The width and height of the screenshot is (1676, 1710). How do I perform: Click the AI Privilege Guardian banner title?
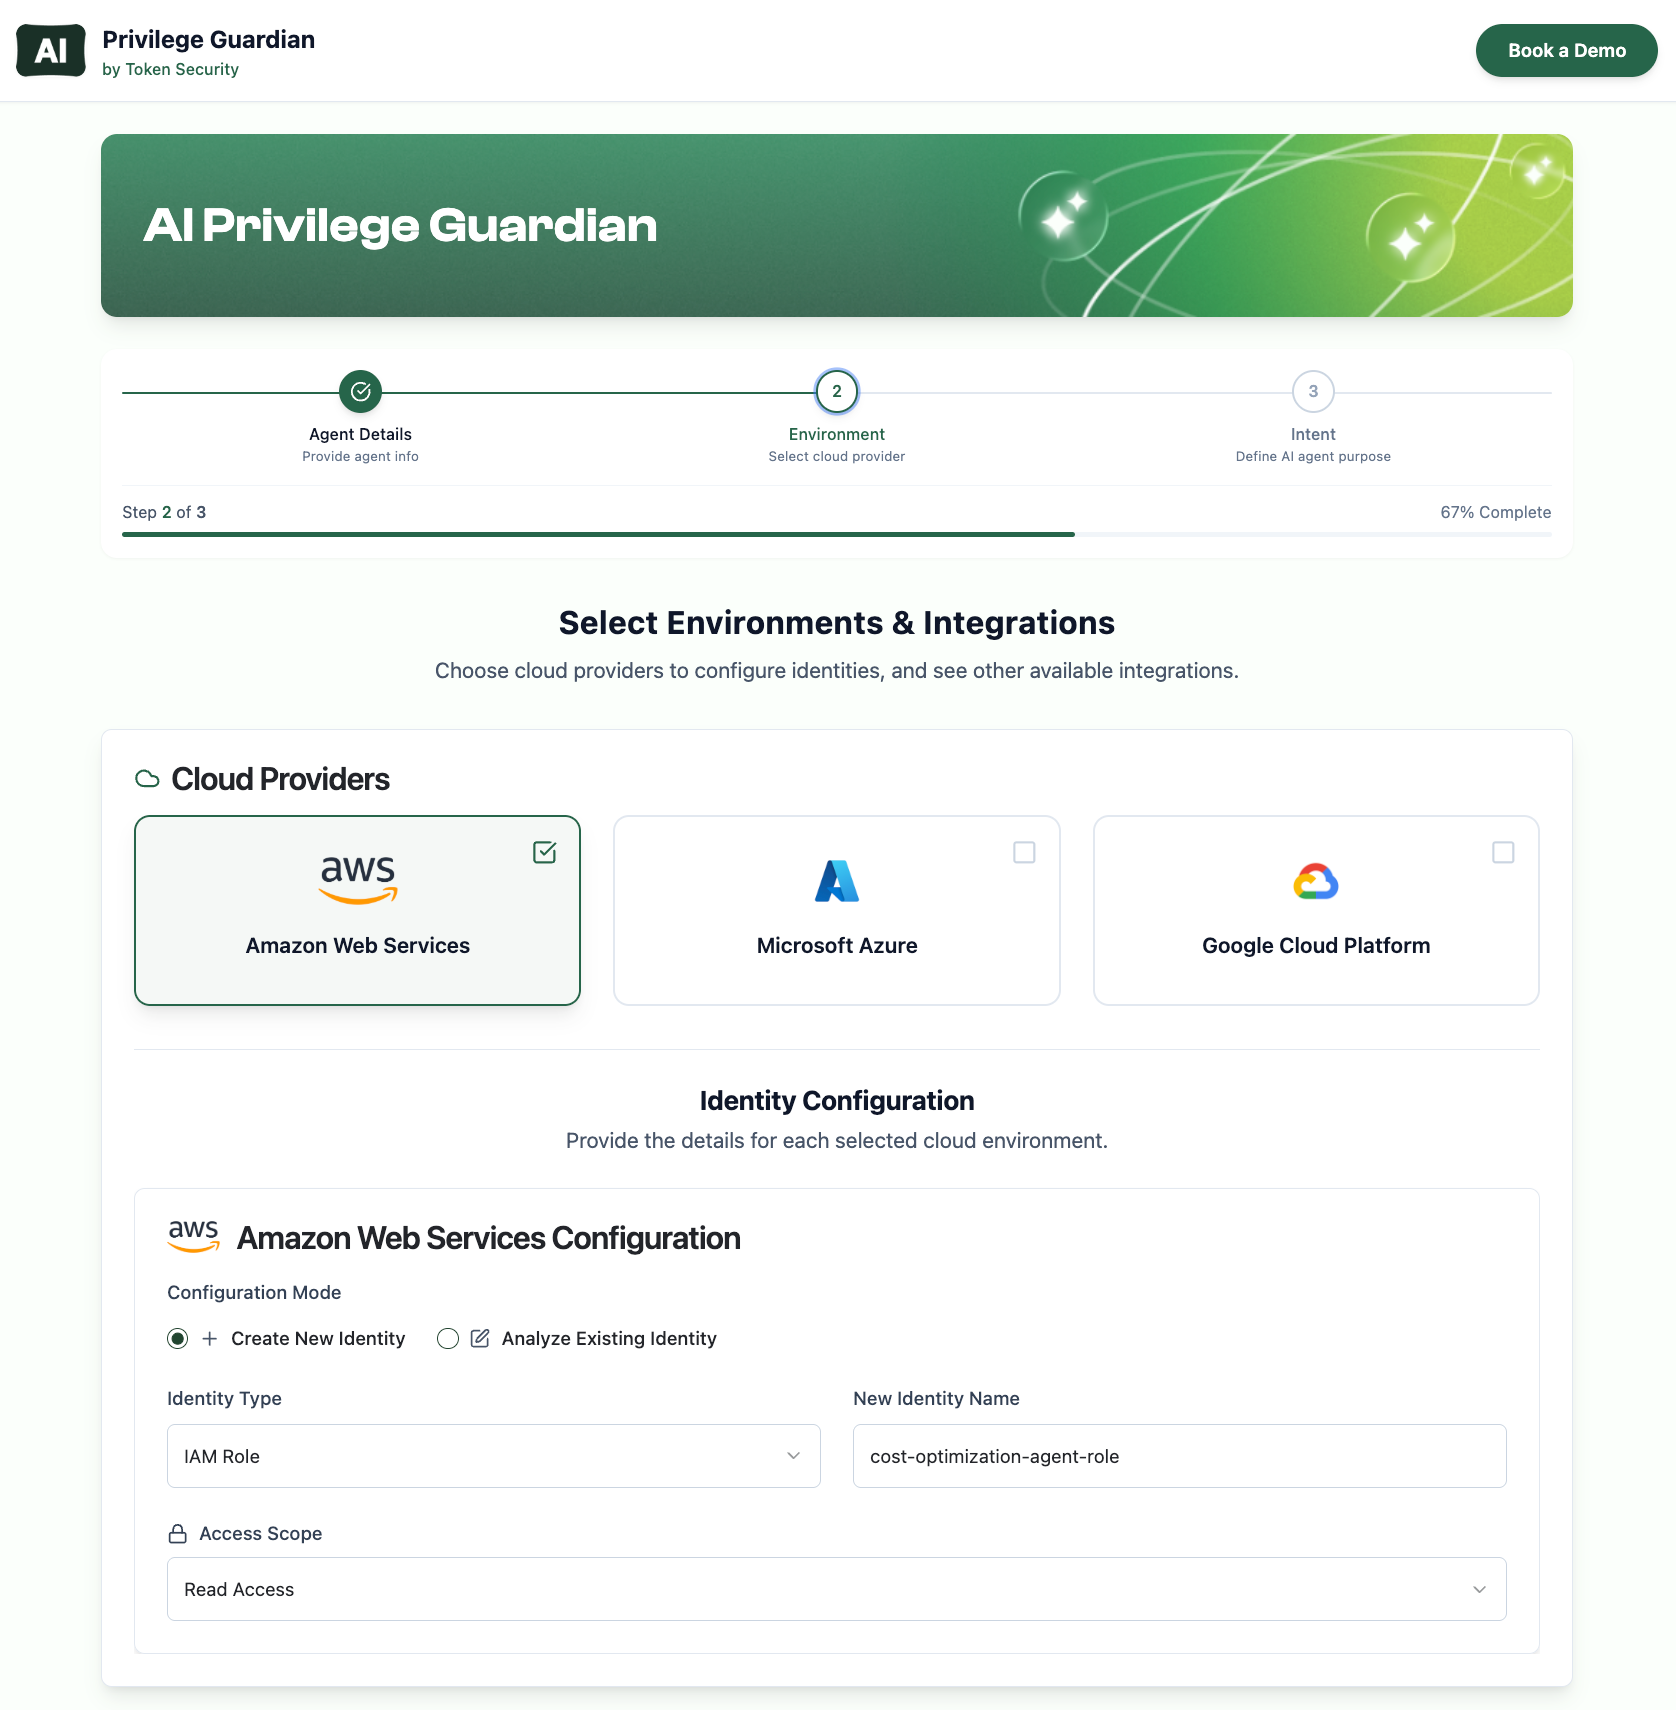(x=400, y=226)
